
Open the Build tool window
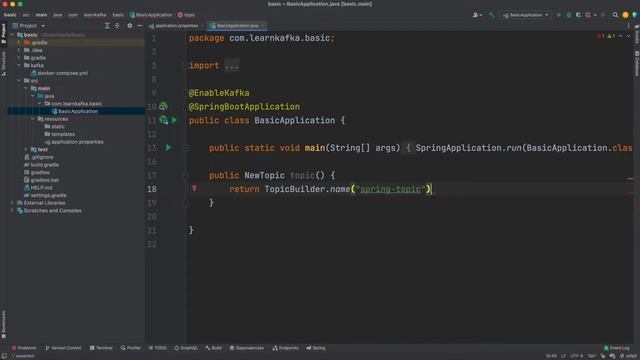[213, 348]
